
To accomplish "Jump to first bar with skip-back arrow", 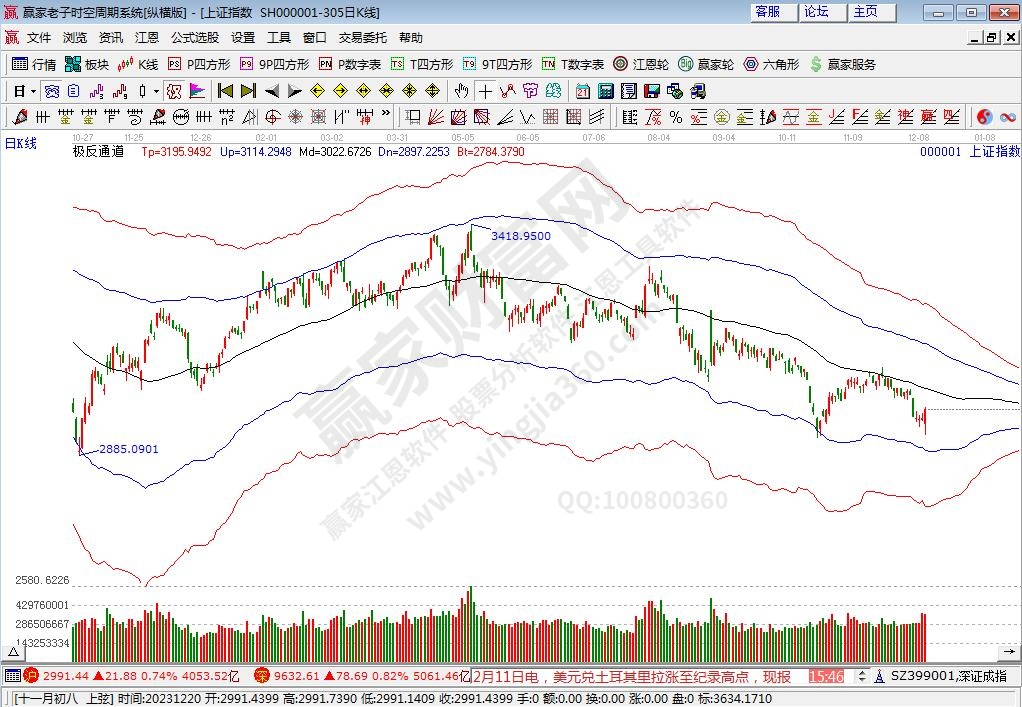I will point(225,91).
